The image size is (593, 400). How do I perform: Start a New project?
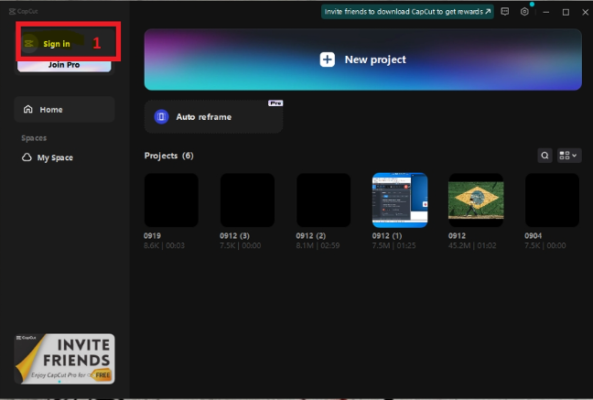tap(363, 60)
